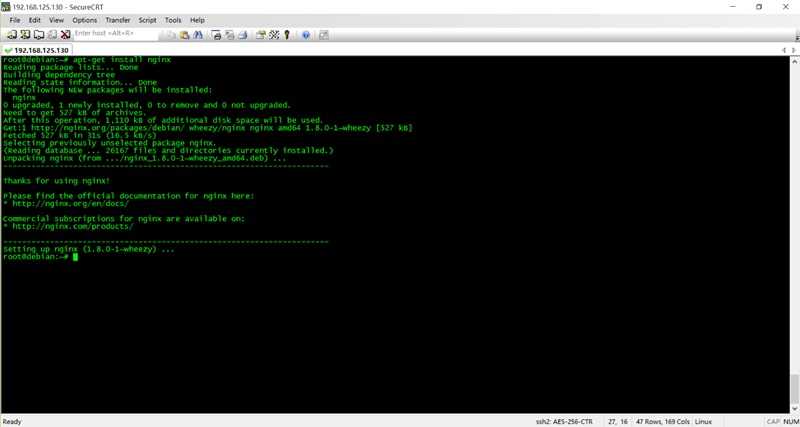The height and width of the screenshot is (427, 800).
Task: Close the SecureCRT window
Action: [785, 7]
